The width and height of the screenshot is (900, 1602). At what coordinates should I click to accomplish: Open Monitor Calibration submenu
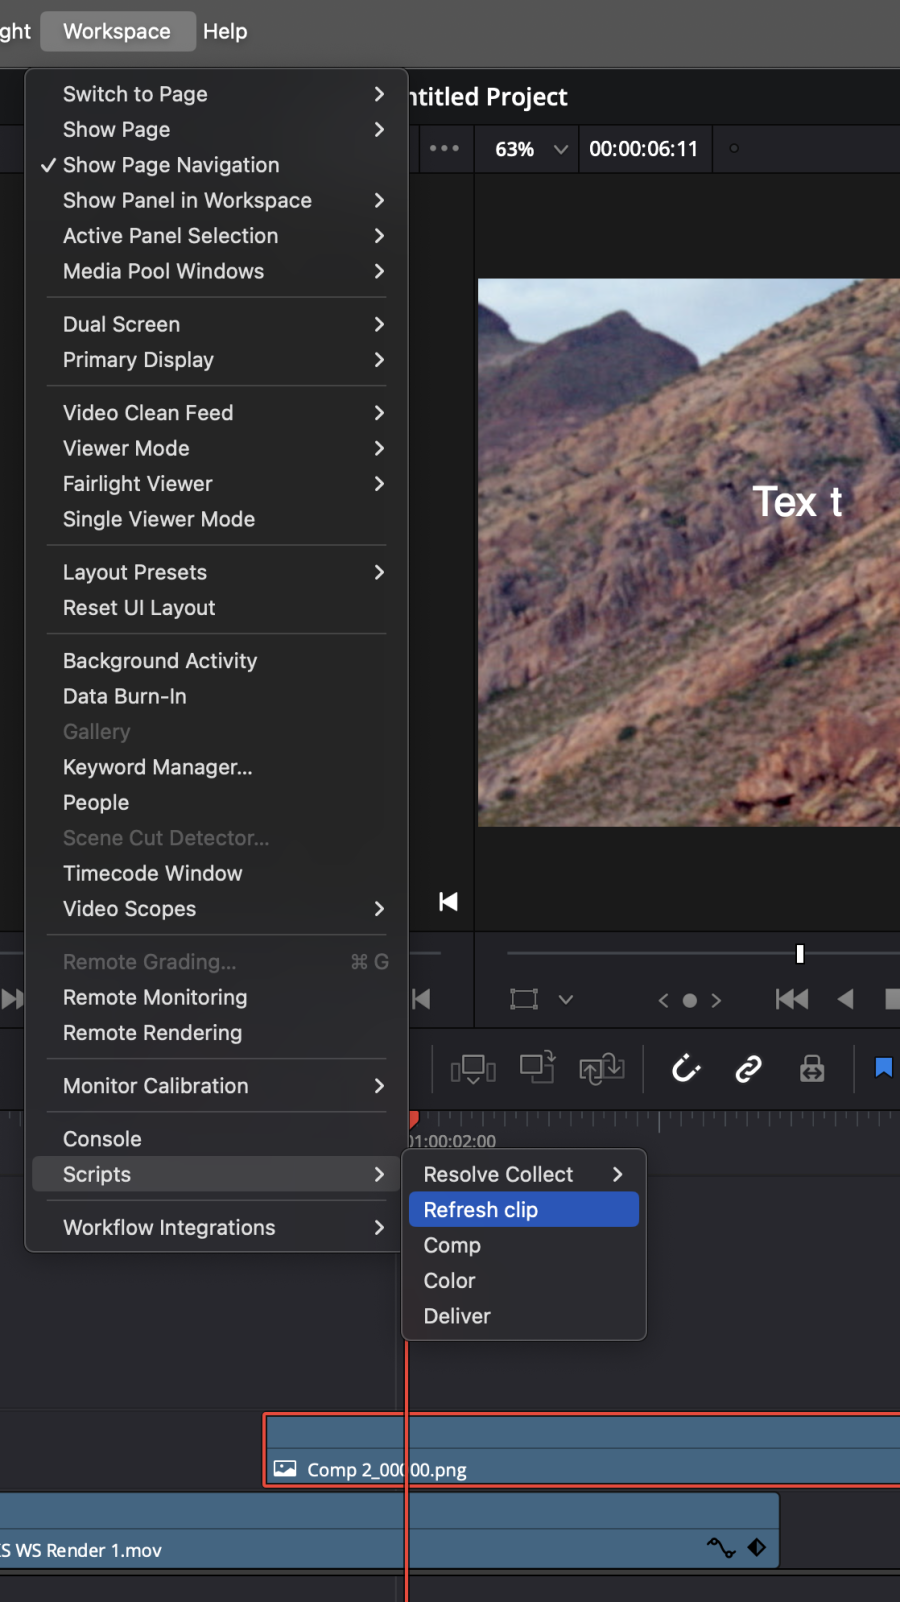[216, 1086]
